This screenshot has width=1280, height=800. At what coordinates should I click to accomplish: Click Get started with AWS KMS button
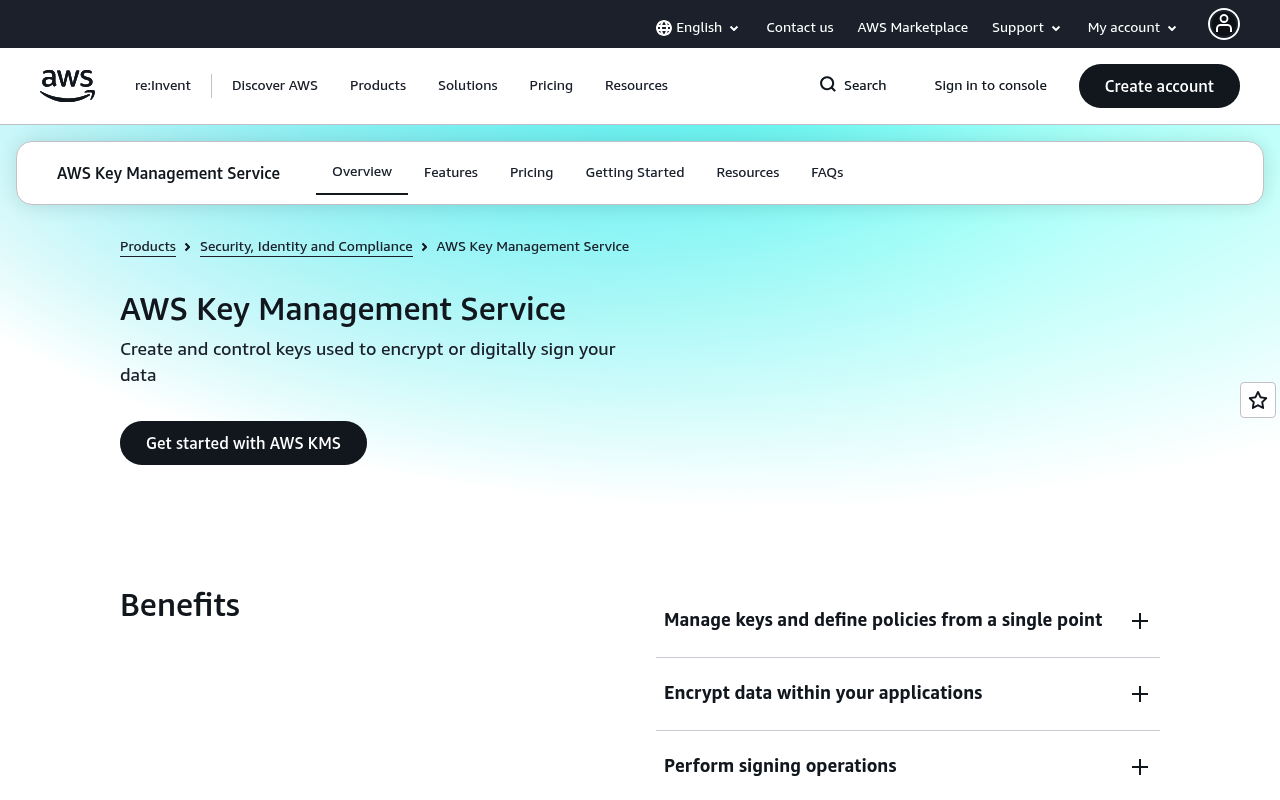[243, 443]
